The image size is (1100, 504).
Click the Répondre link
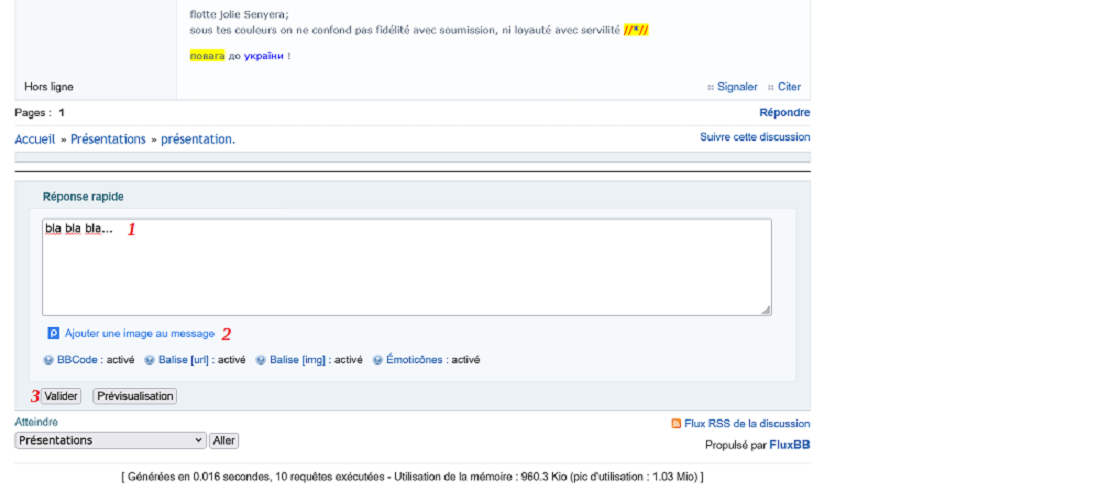click(x=784, y=112)
